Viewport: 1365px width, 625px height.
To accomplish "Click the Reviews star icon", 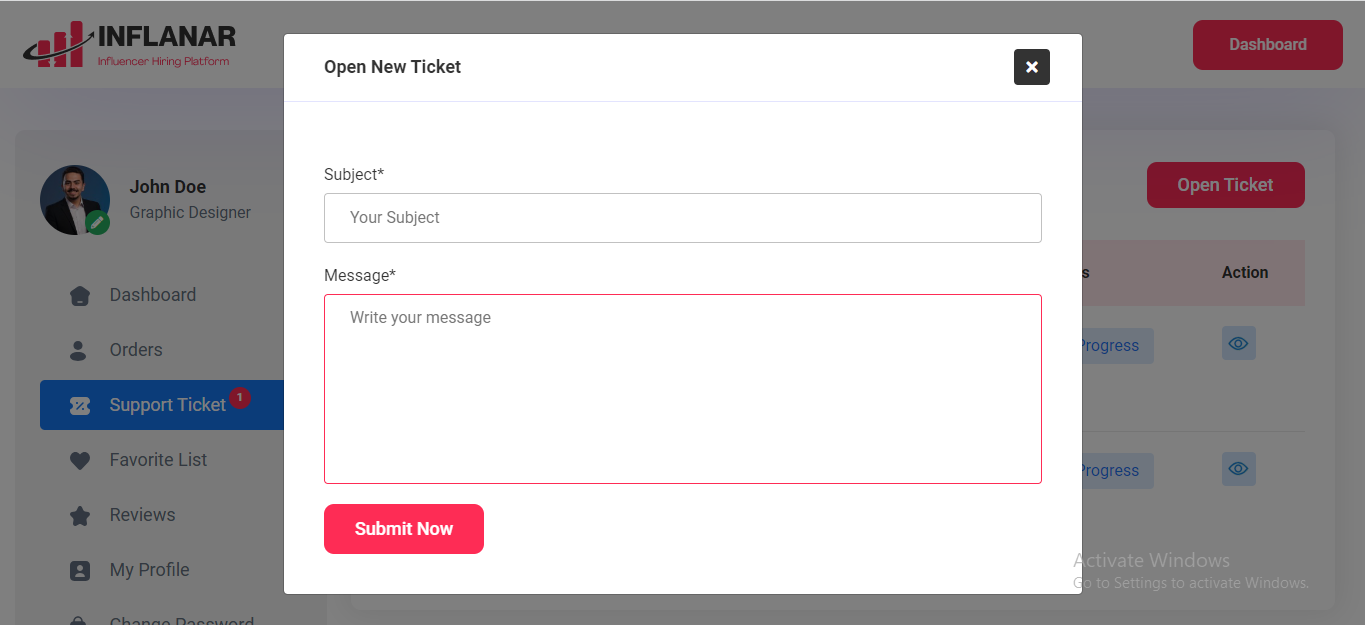I will pyautogui.click(x=80, y=516).
